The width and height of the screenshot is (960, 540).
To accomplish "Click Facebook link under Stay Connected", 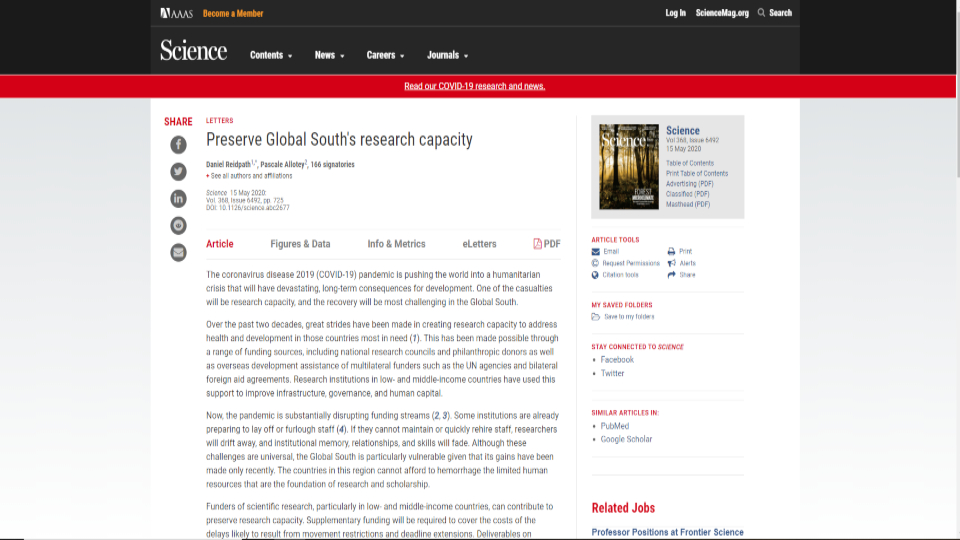I will pyautogui.click(x=617, y=360).
